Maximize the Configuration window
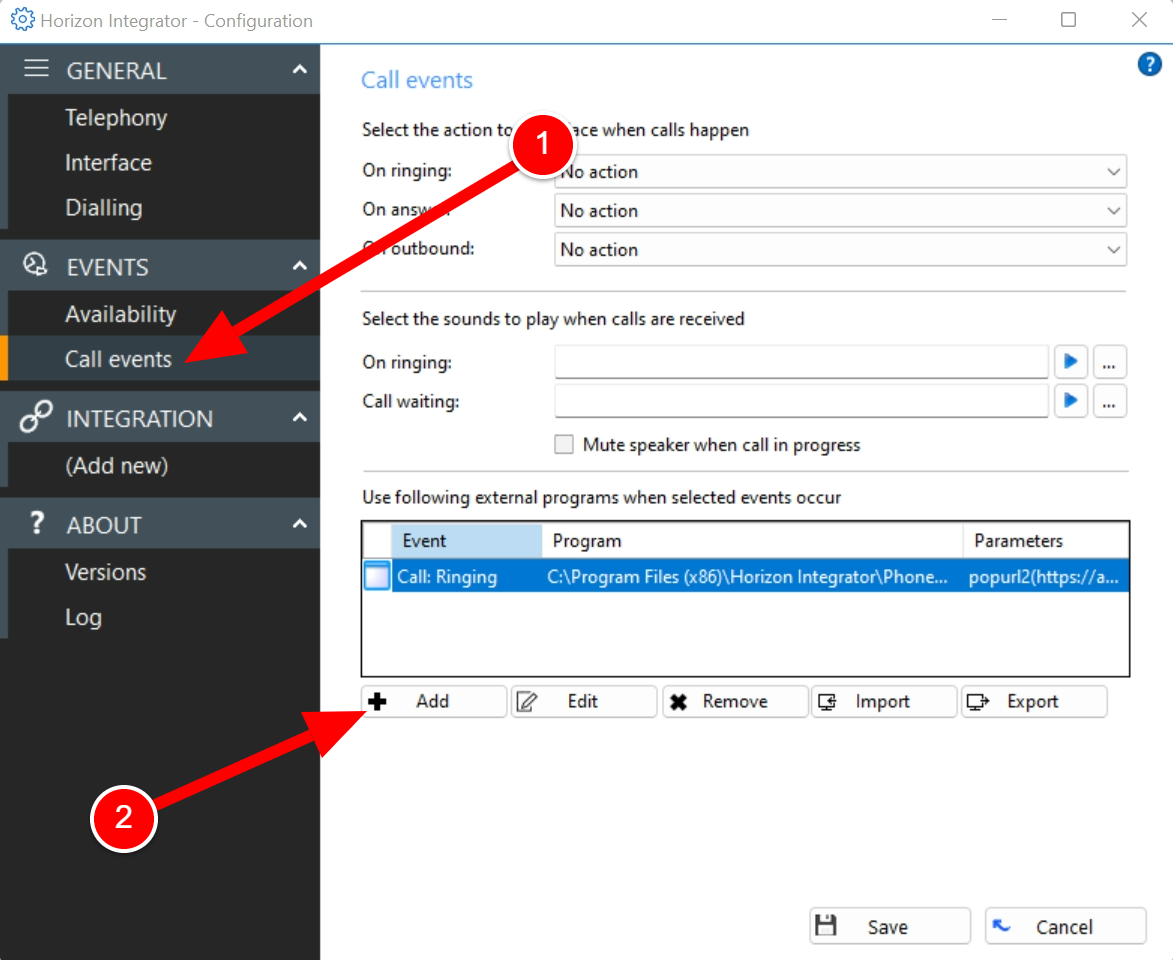The width and height of the screenshot is (1173, 960). point(1068,20)
